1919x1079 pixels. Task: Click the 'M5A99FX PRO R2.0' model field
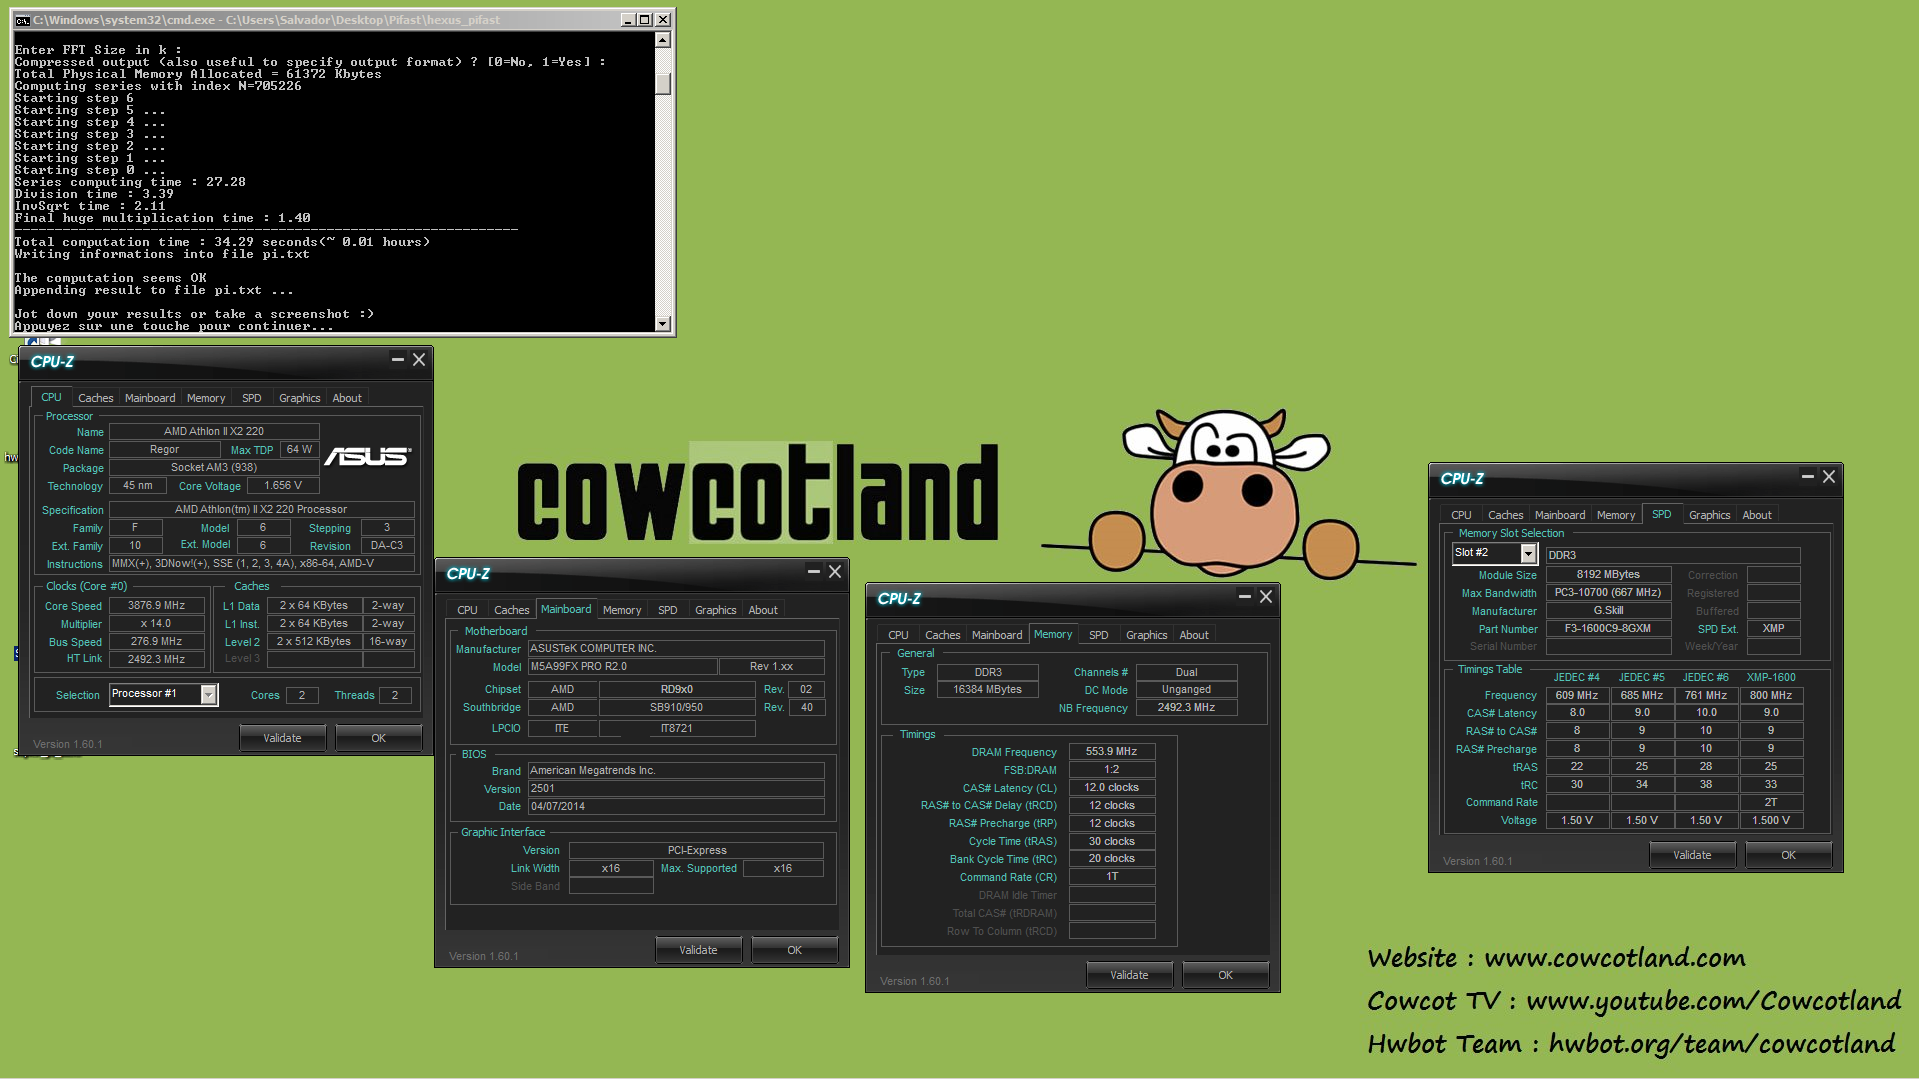pos(622,667)
